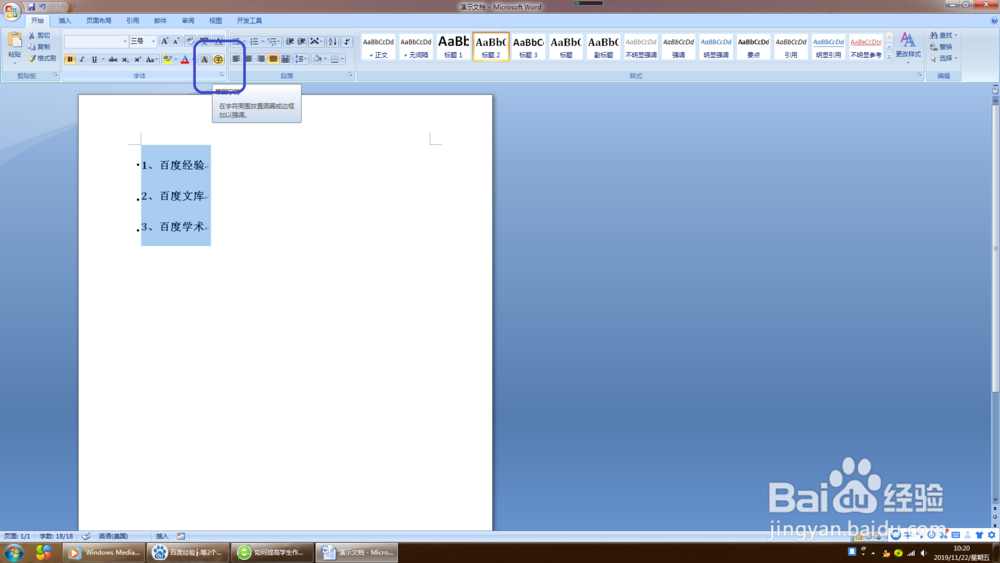Align text right
Viewport: 1000px width, 563px height.
[260, 59]
